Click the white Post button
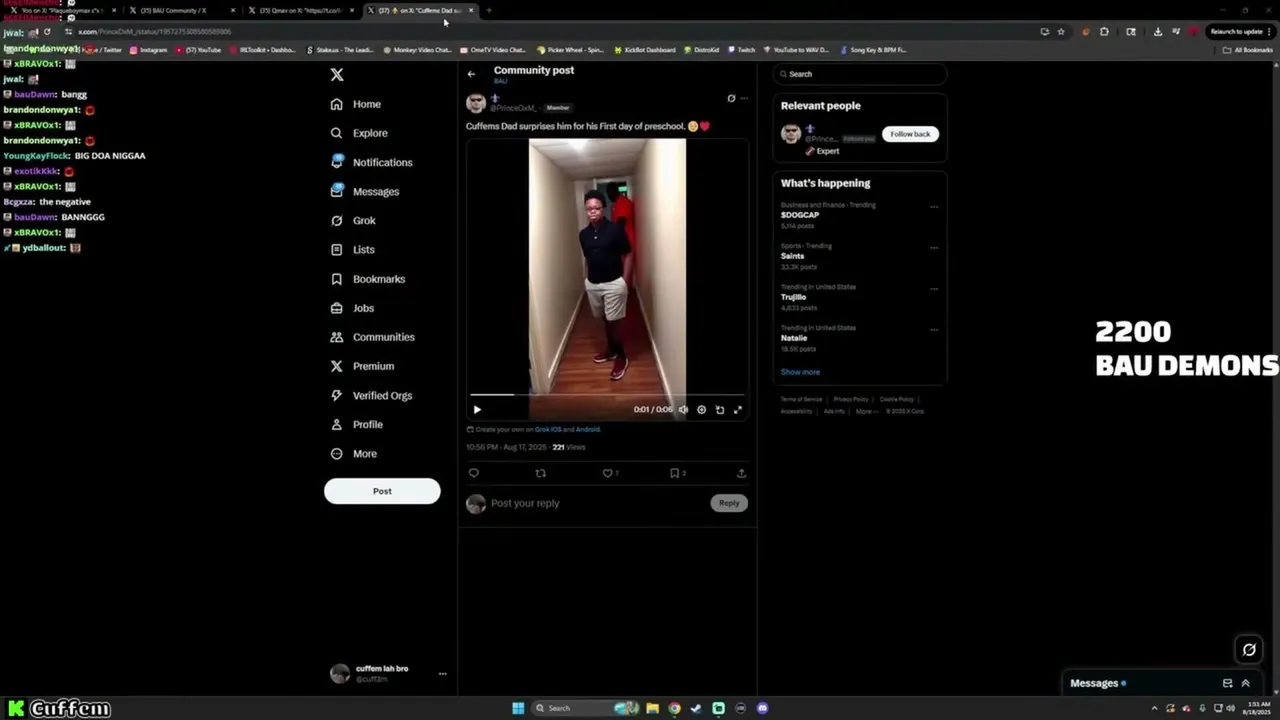This screenshot has width=1280, height=720. click(382, 491)
